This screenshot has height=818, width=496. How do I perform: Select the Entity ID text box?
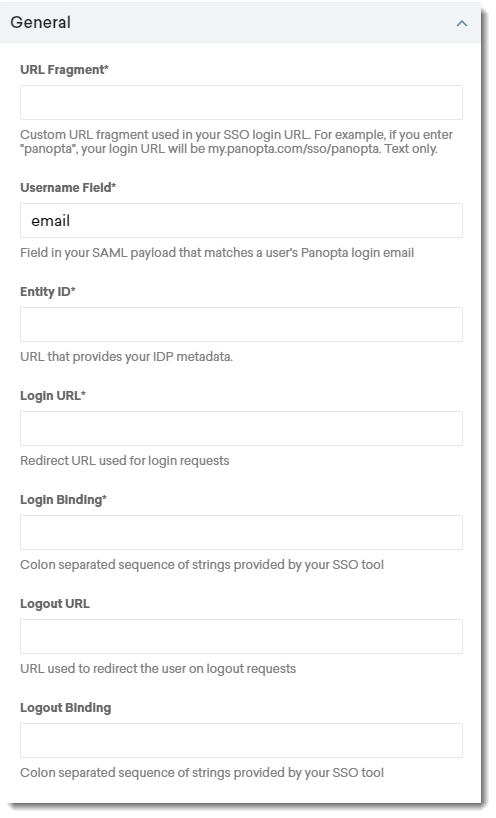(241, 324)
